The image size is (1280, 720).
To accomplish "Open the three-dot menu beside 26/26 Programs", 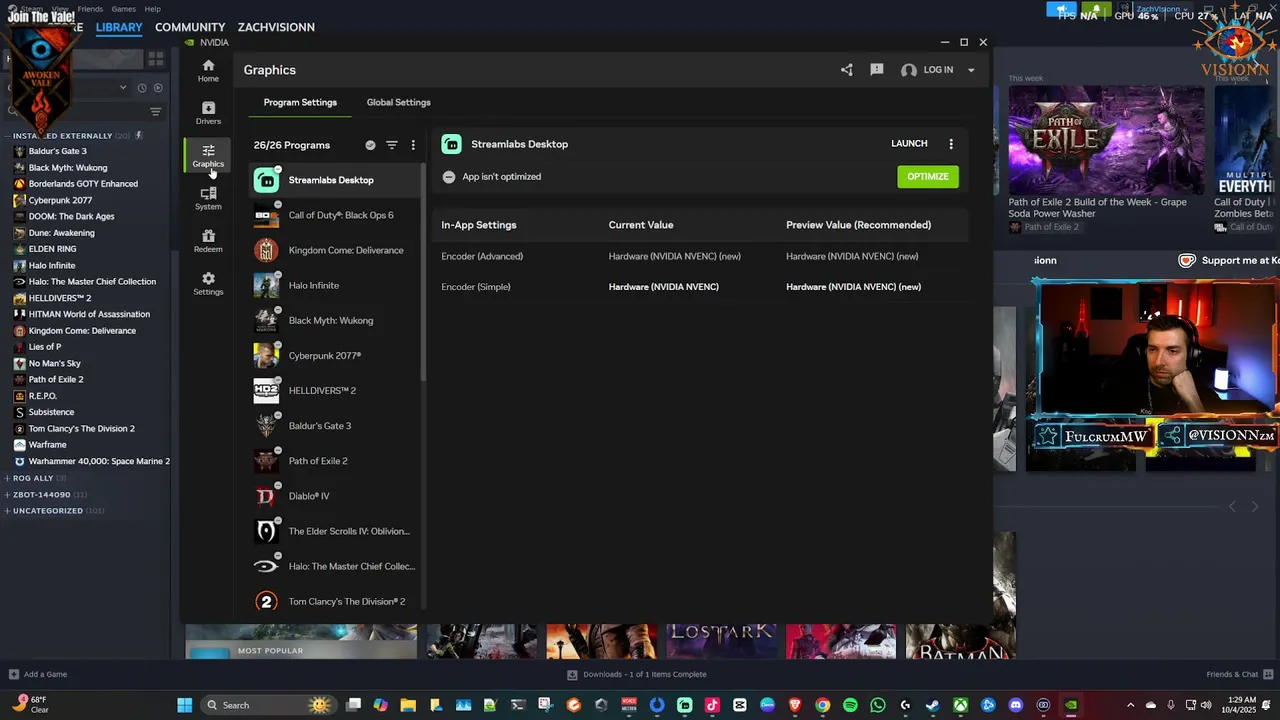I will click(x=413, y=145).
